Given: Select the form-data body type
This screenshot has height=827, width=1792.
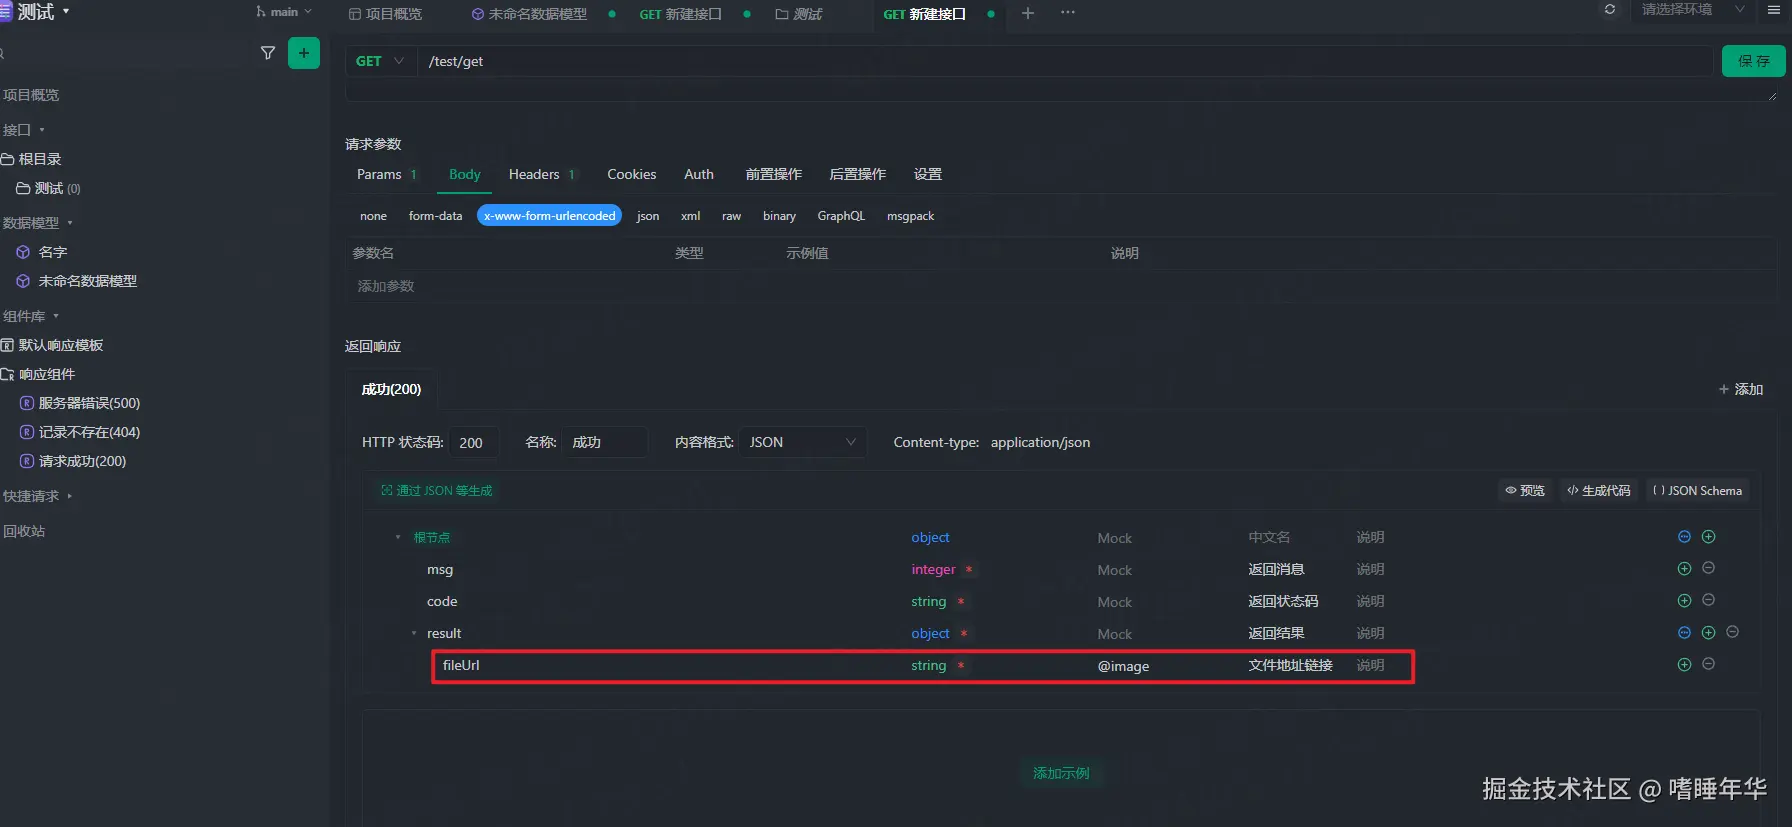Looking at the screenshot, I should 435,216.
